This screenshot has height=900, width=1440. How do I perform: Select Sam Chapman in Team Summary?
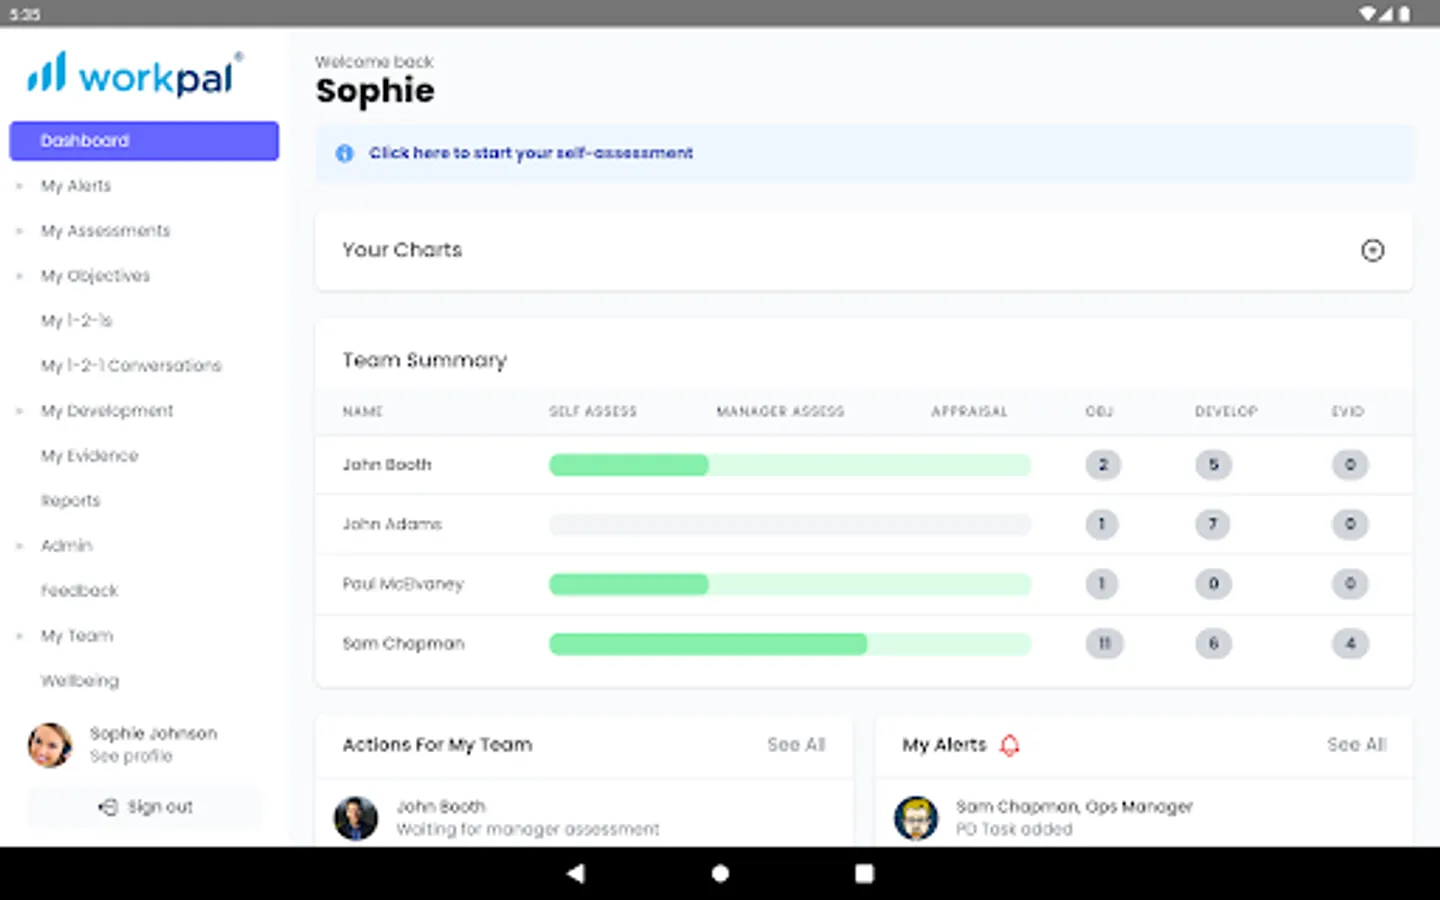[x=403, y=644]
